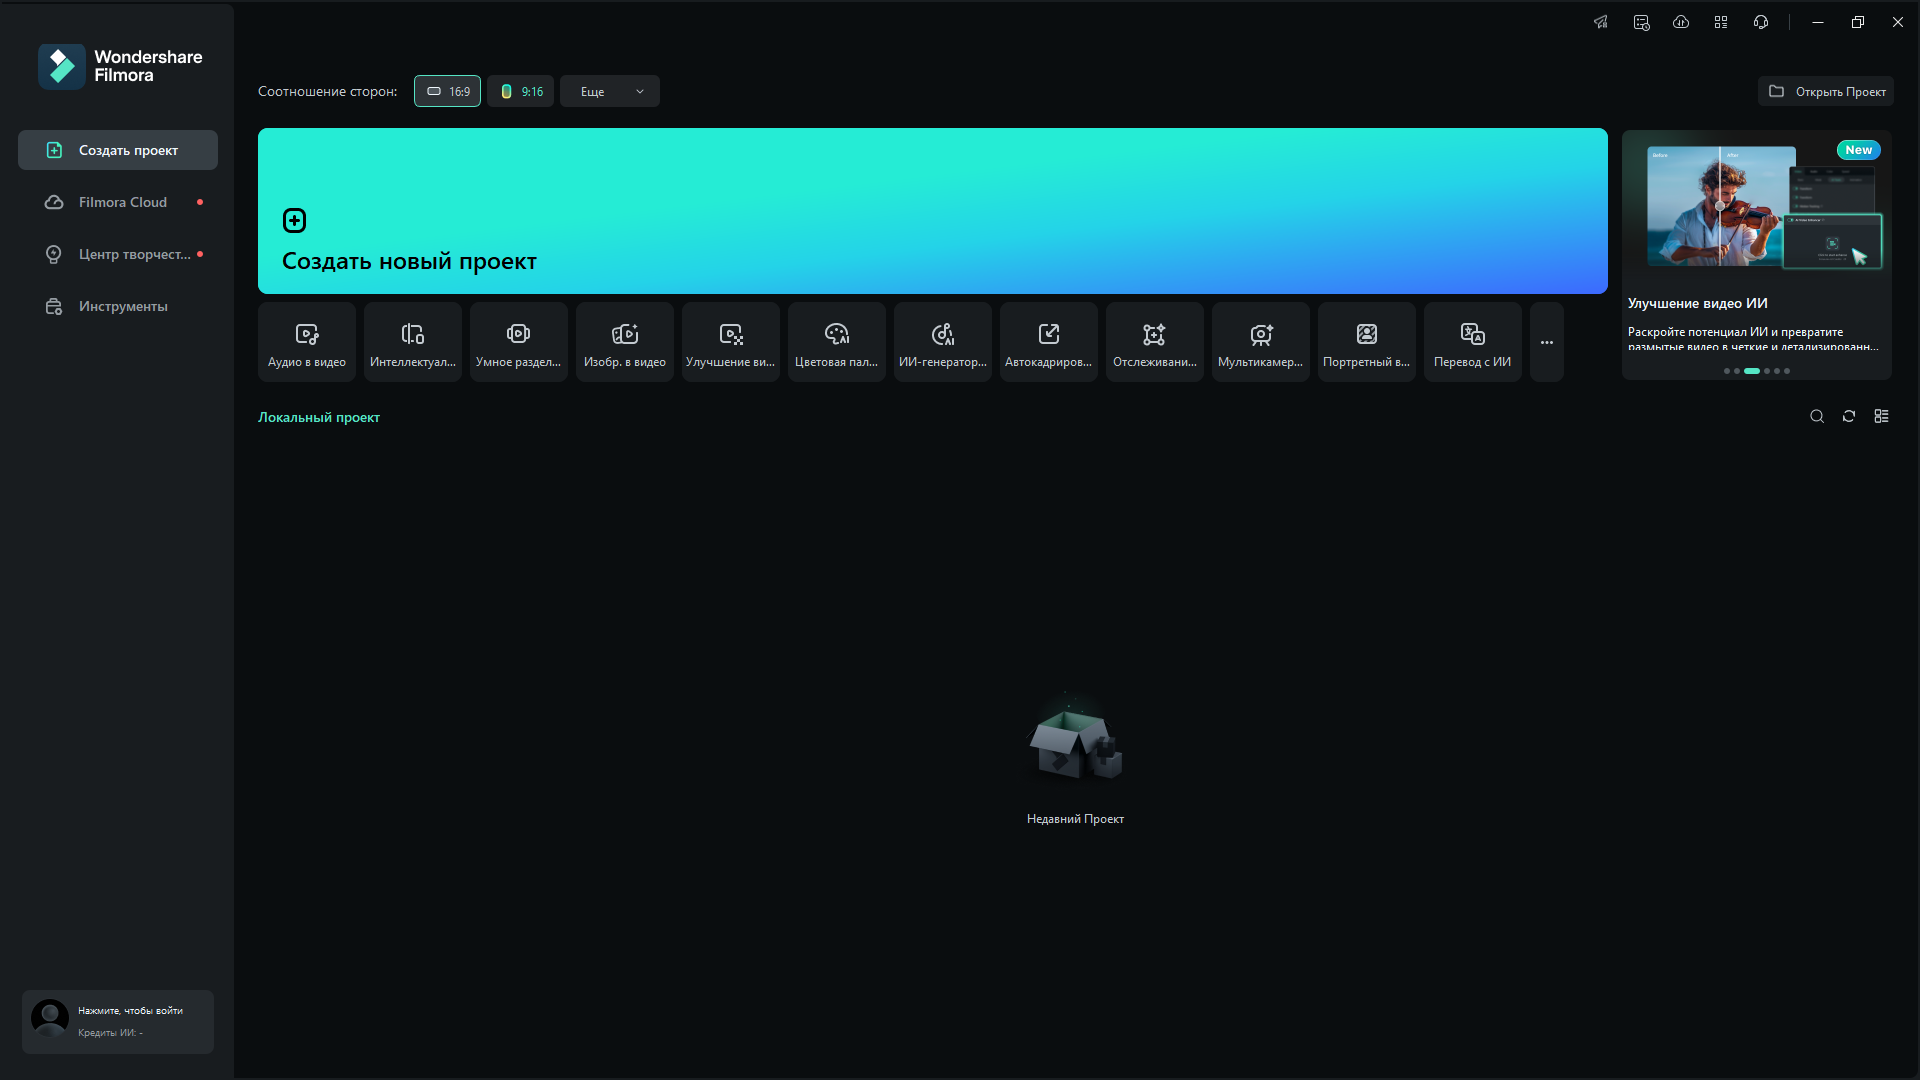Click the active carousel indicator dot

[1752, 371]
